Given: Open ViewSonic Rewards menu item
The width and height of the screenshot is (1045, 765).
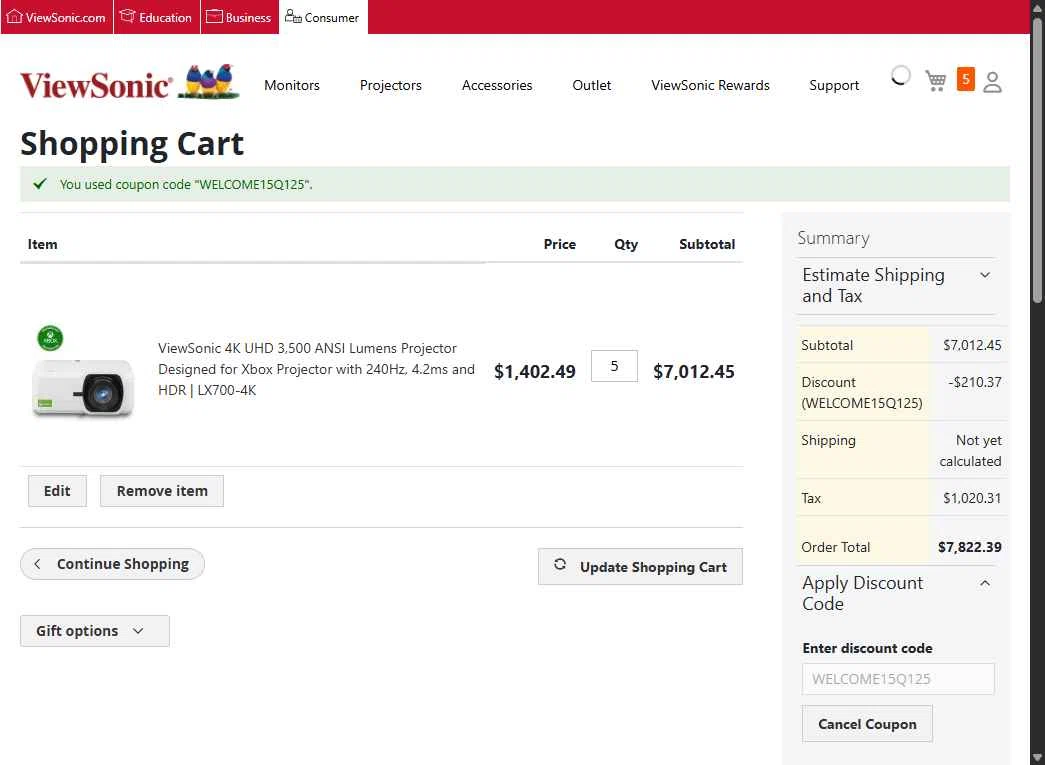Looking at the screenshot, I should tap(710, 85).
